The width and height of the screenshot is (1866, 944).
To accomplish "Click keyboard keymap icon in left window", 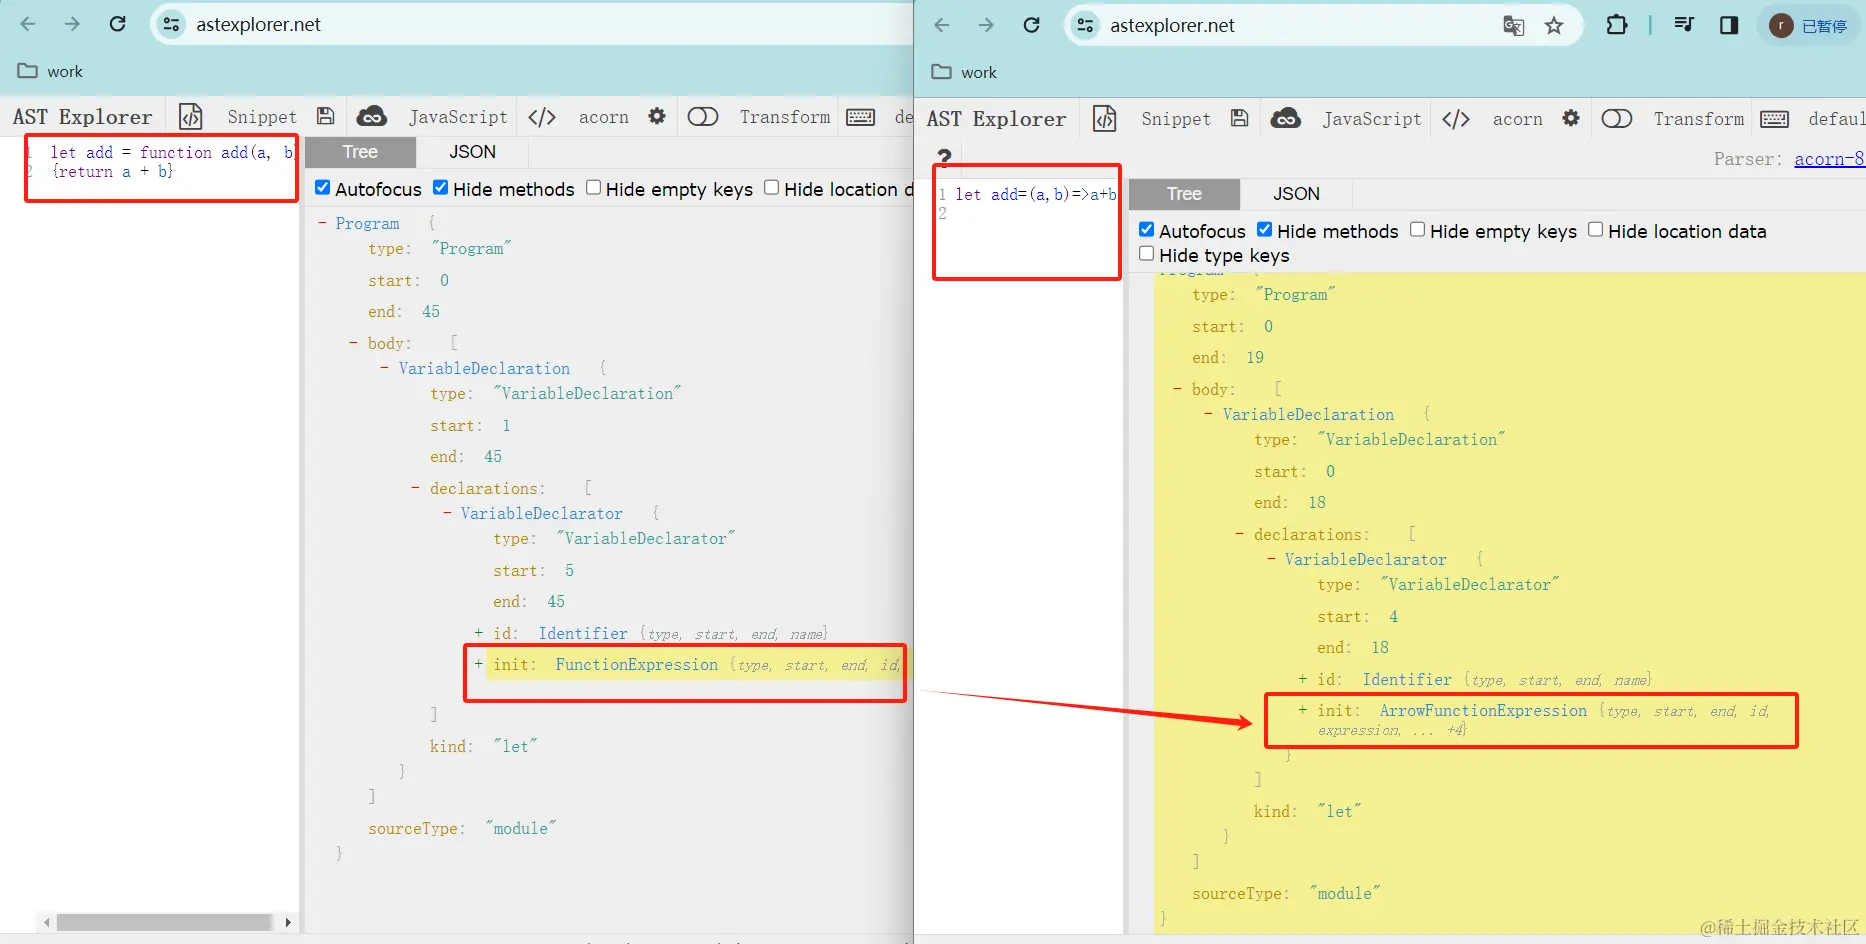I will [x=860, y=117].
